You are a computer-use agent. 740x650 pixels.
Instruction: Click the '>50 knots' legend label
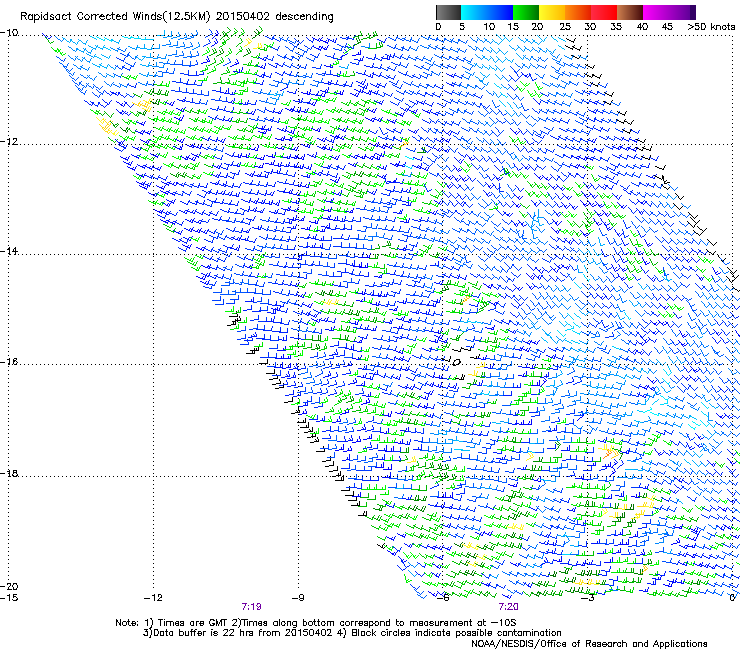pyautogui.click(x=711, y=27)
